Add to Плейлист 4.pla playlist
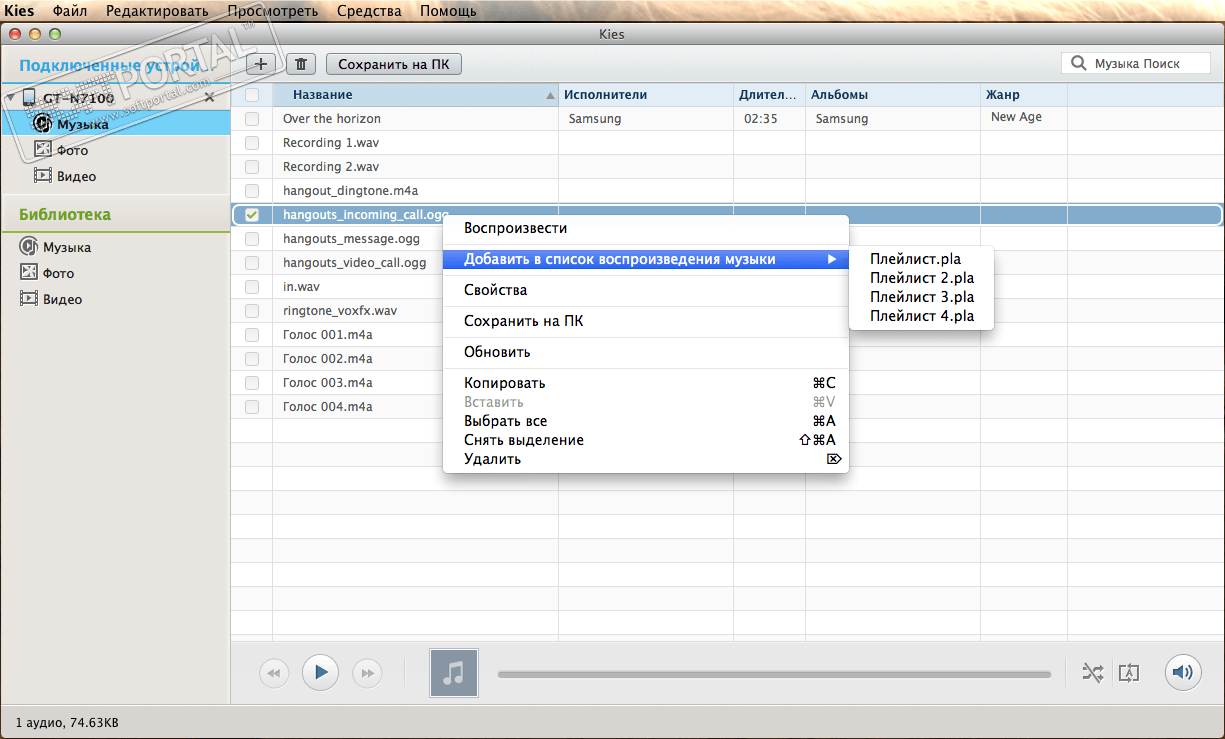This screenshot has width=1225, height=739. pyautogui.click(x=921, y=316)
